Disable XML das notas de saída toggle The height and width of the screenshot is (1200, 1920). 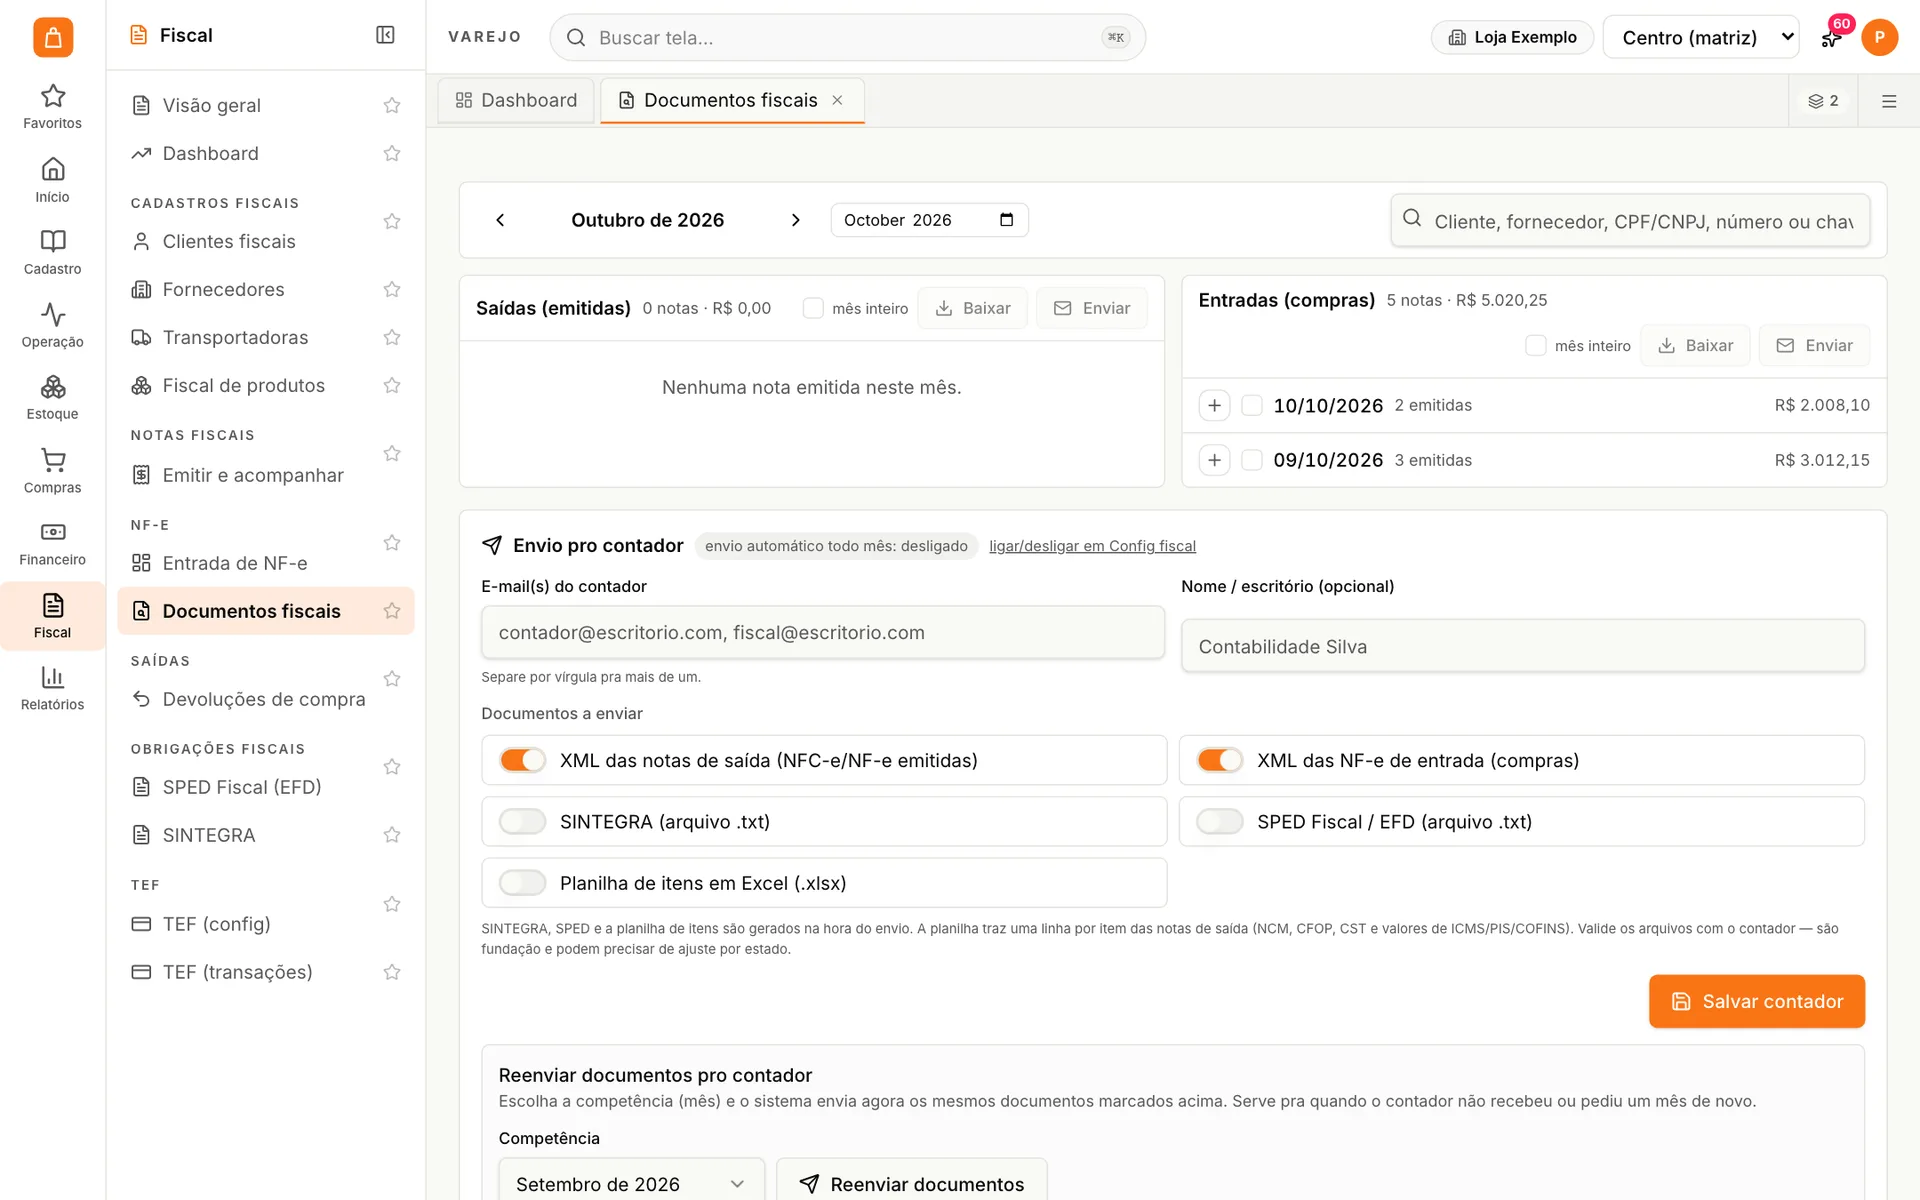(x=522, y=760)
